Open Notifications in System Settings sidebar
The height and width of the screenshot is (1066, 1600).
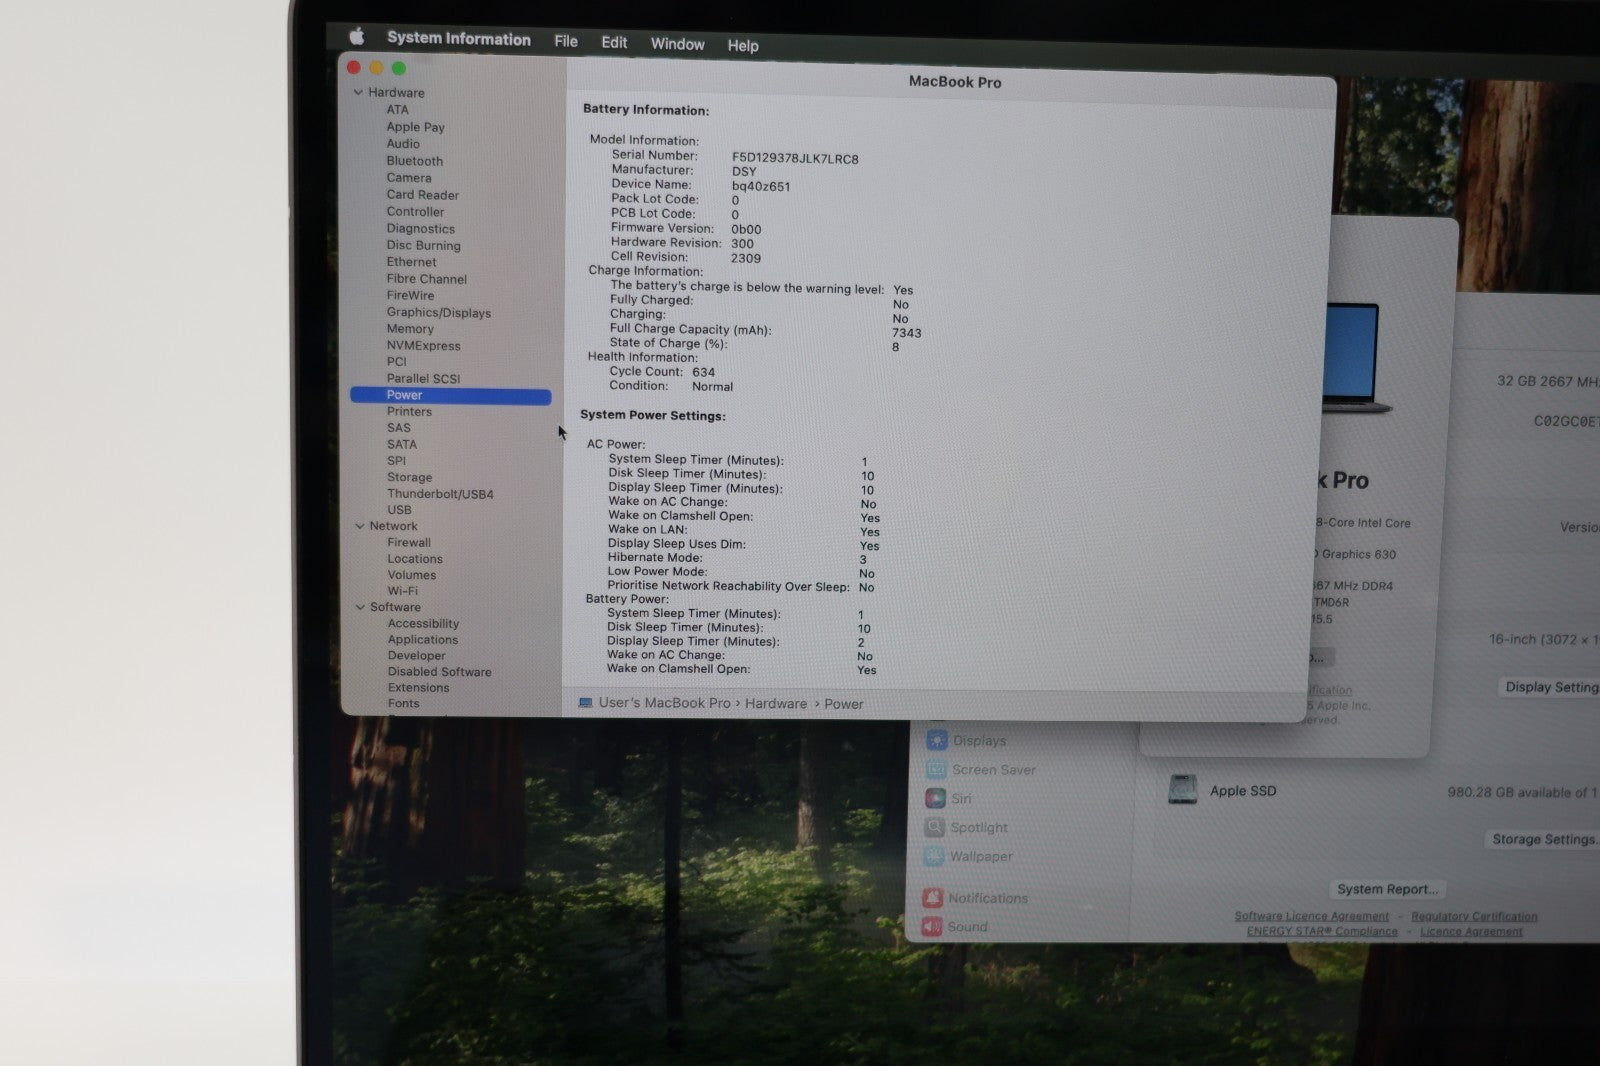pos(975,898)
